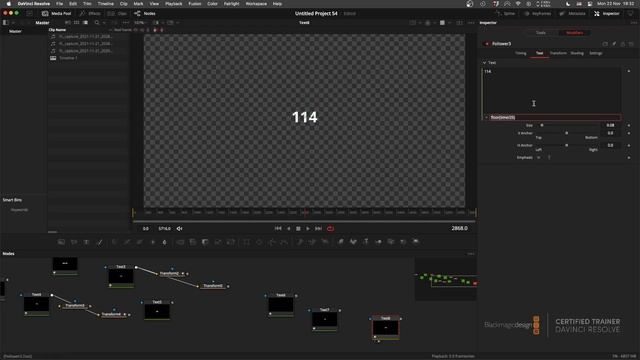Screen dimensions: 640x360
Task: Select the Tools tab in Inspector
Action: pyautogui.click(x=541, y=33)
